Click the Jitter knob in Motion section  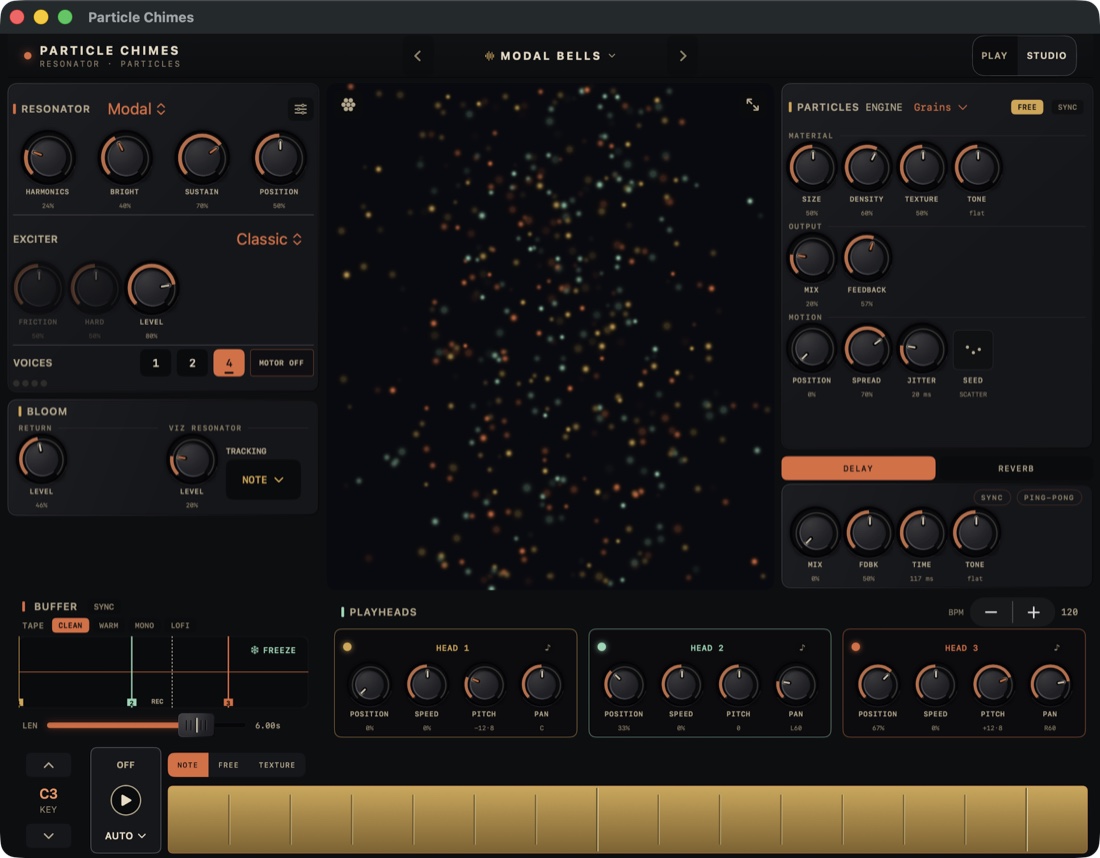click(921, 348)
